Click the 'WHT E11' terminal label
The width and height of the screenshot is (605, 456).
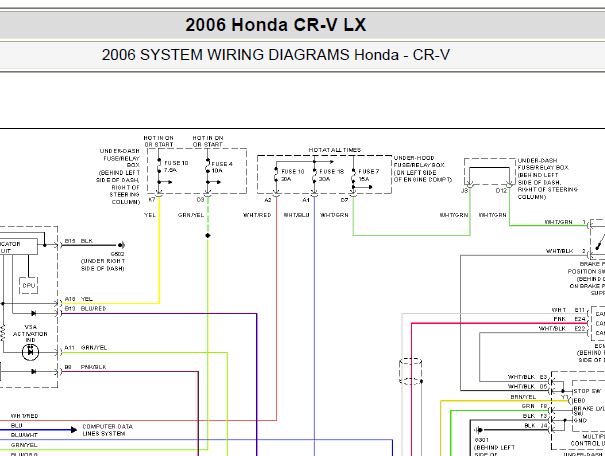pyautogui.click(x=568, y=310)
